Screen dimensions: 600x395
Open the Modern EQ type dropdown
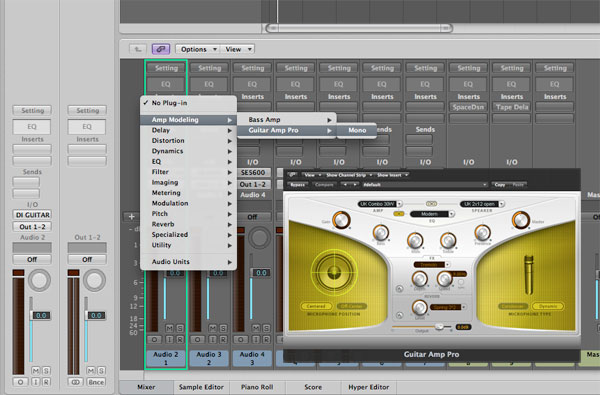432,214
